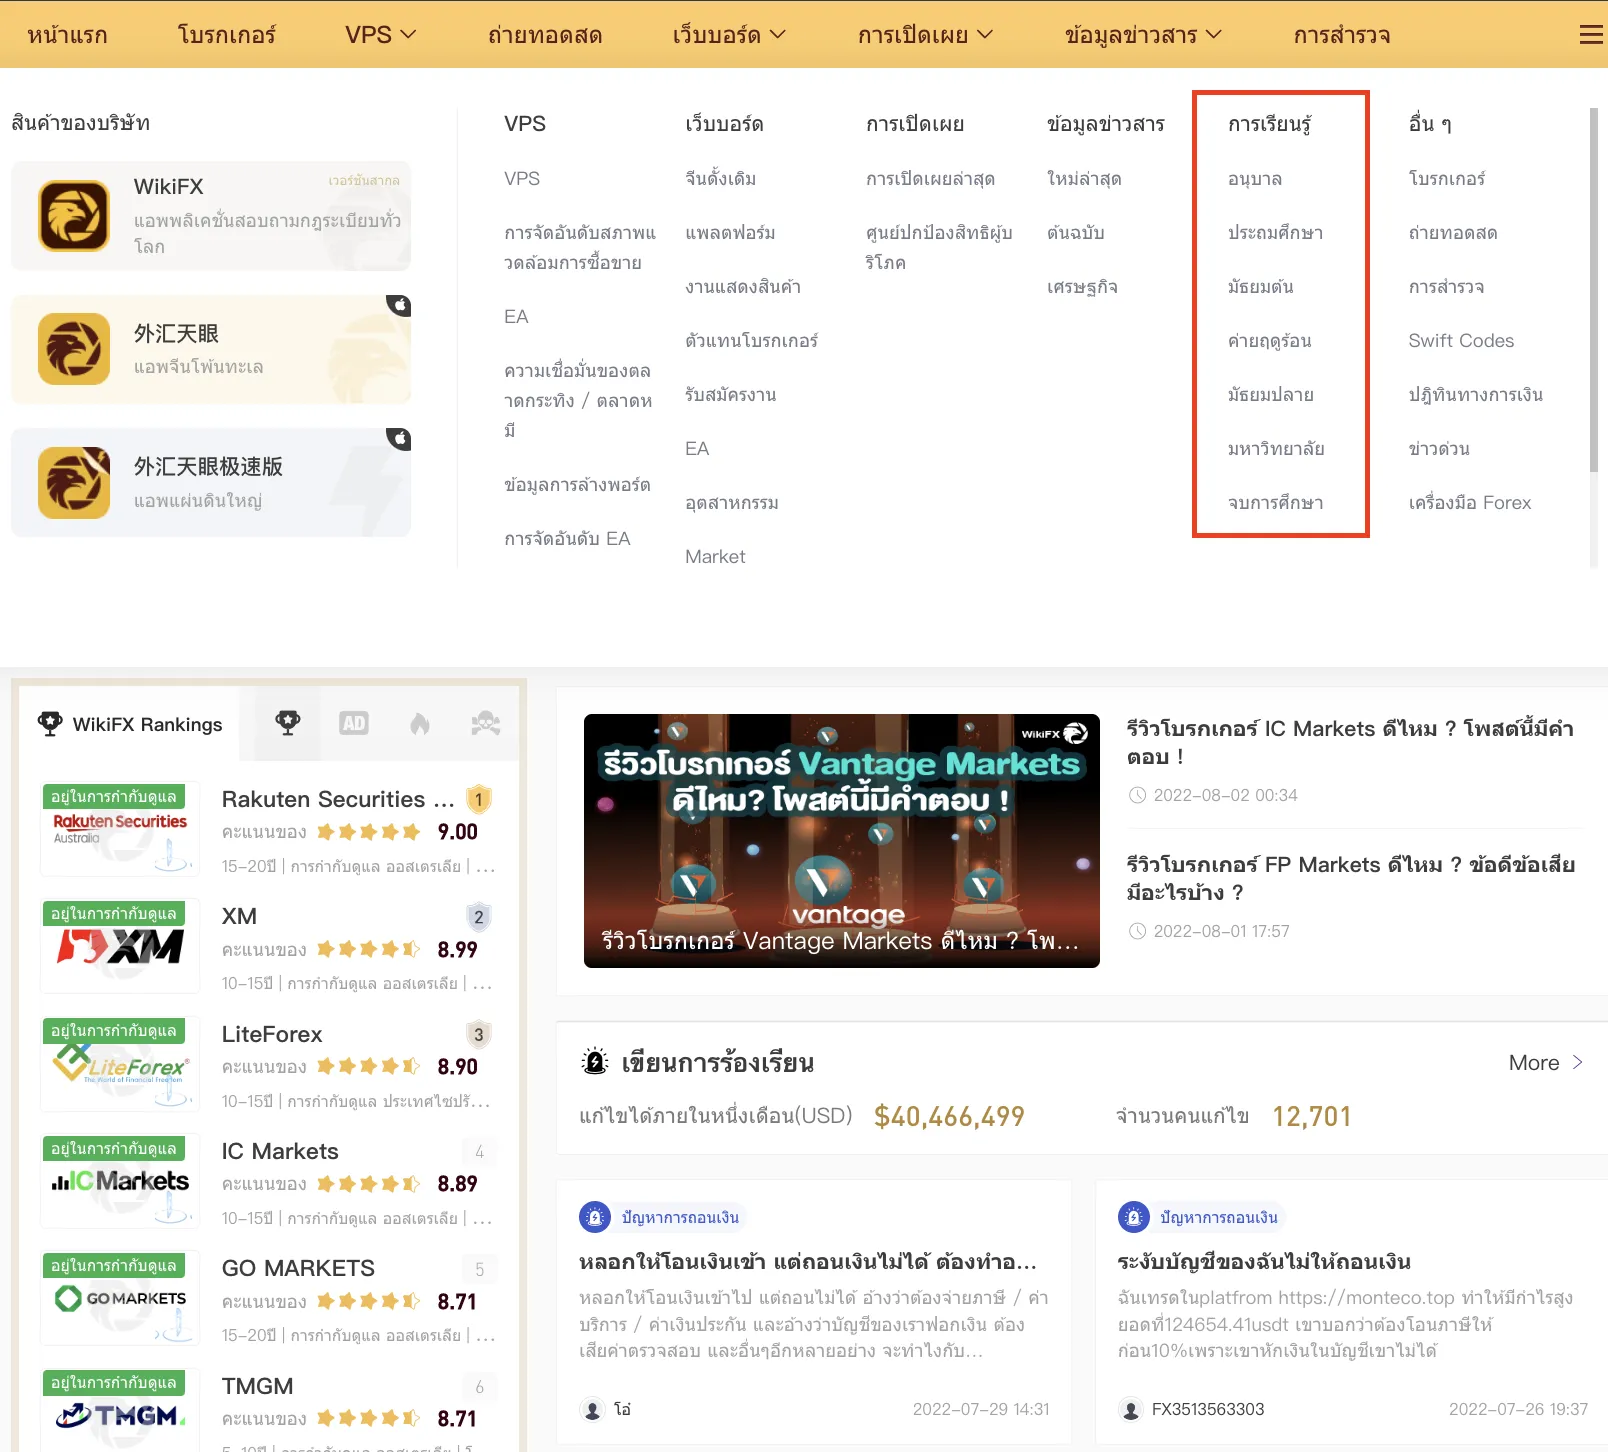
Task: Select มหาวิทยาลัย under การเรียนรู้ menu
Action: [x=1276, y=449]
